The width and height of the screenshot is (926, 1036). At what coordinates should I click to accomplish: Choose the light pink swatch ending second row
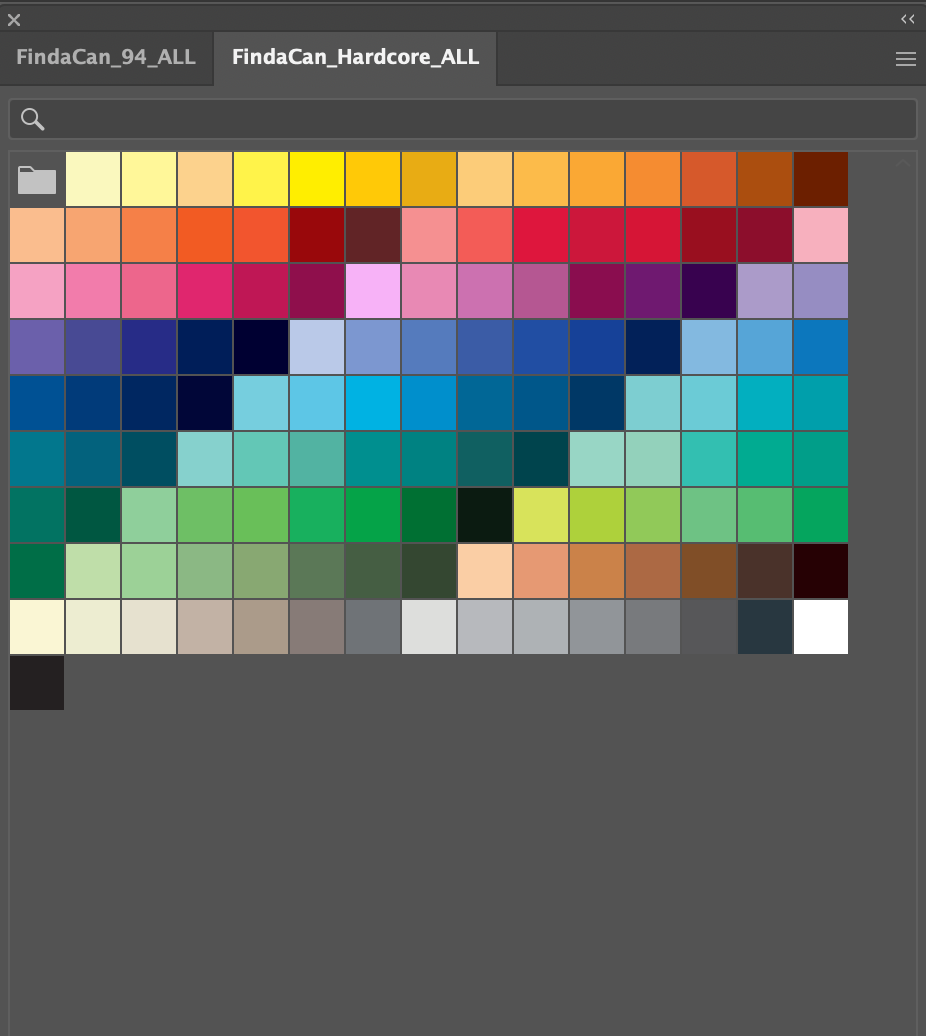821,235
